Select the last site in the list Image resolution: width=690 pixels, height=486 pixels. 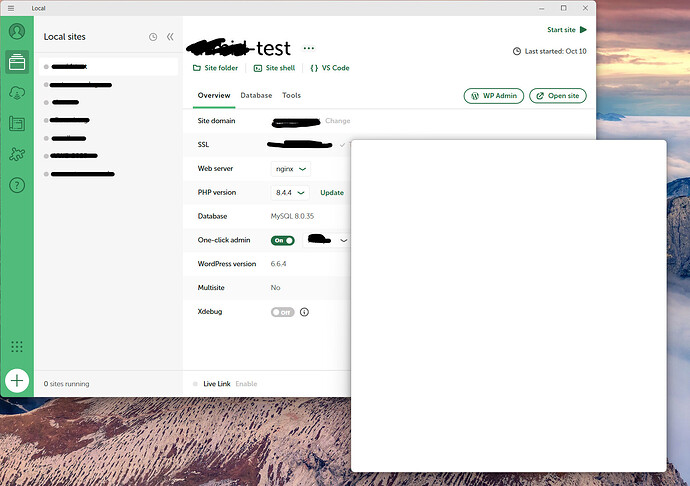pos(108,174)
